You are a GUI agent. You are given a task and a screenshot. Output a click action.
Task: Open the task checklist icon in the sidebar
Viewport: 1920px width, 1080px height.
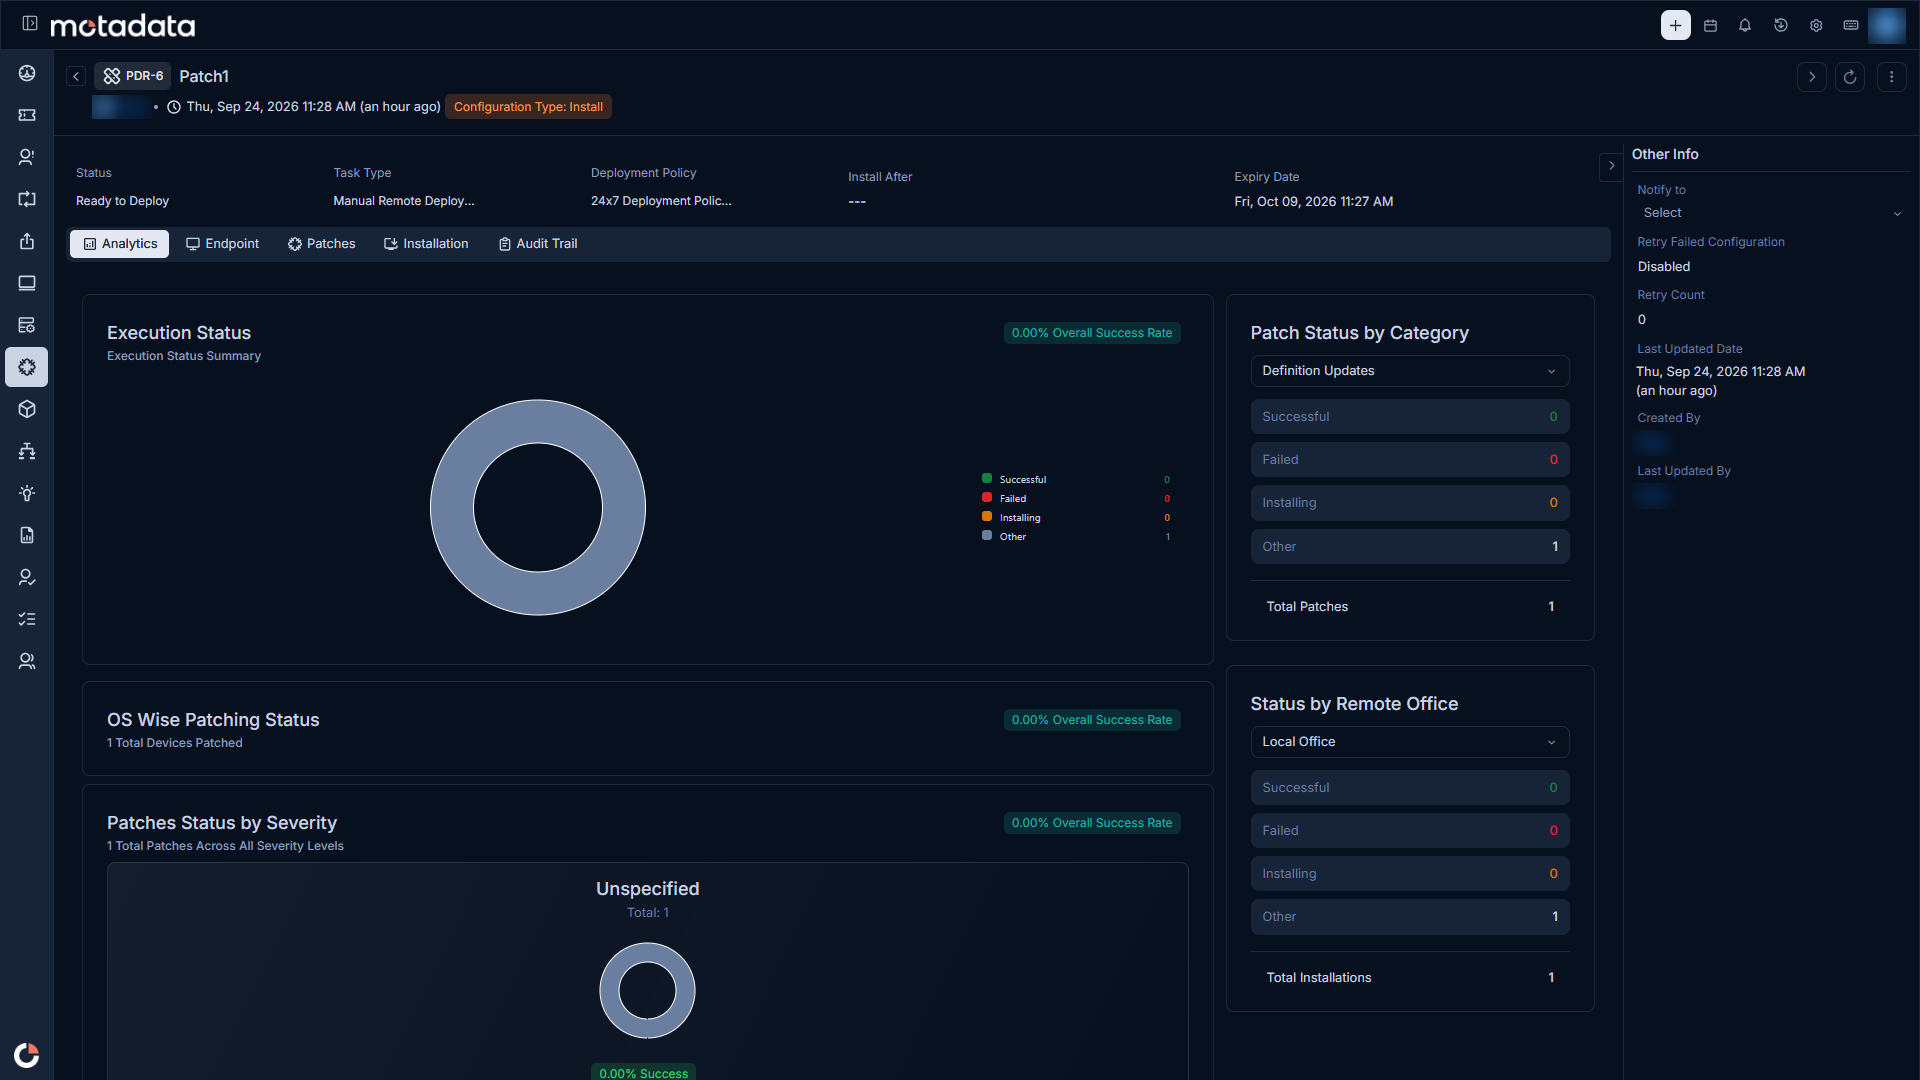coord(27,619)
